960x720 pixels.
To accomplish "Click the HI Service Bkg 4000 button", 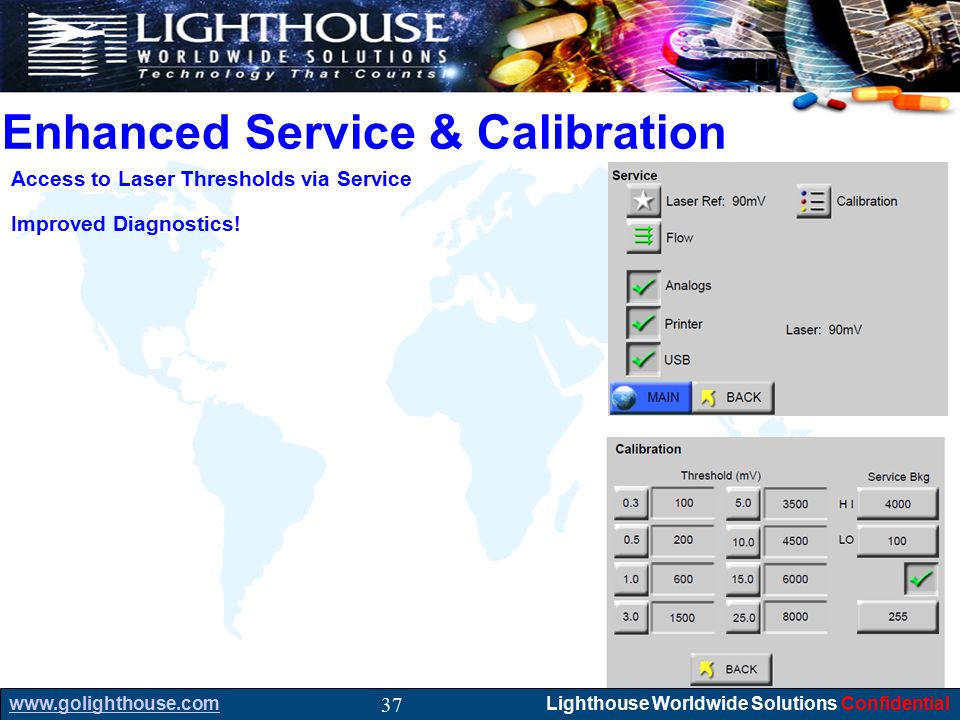I will pos(897,504).
